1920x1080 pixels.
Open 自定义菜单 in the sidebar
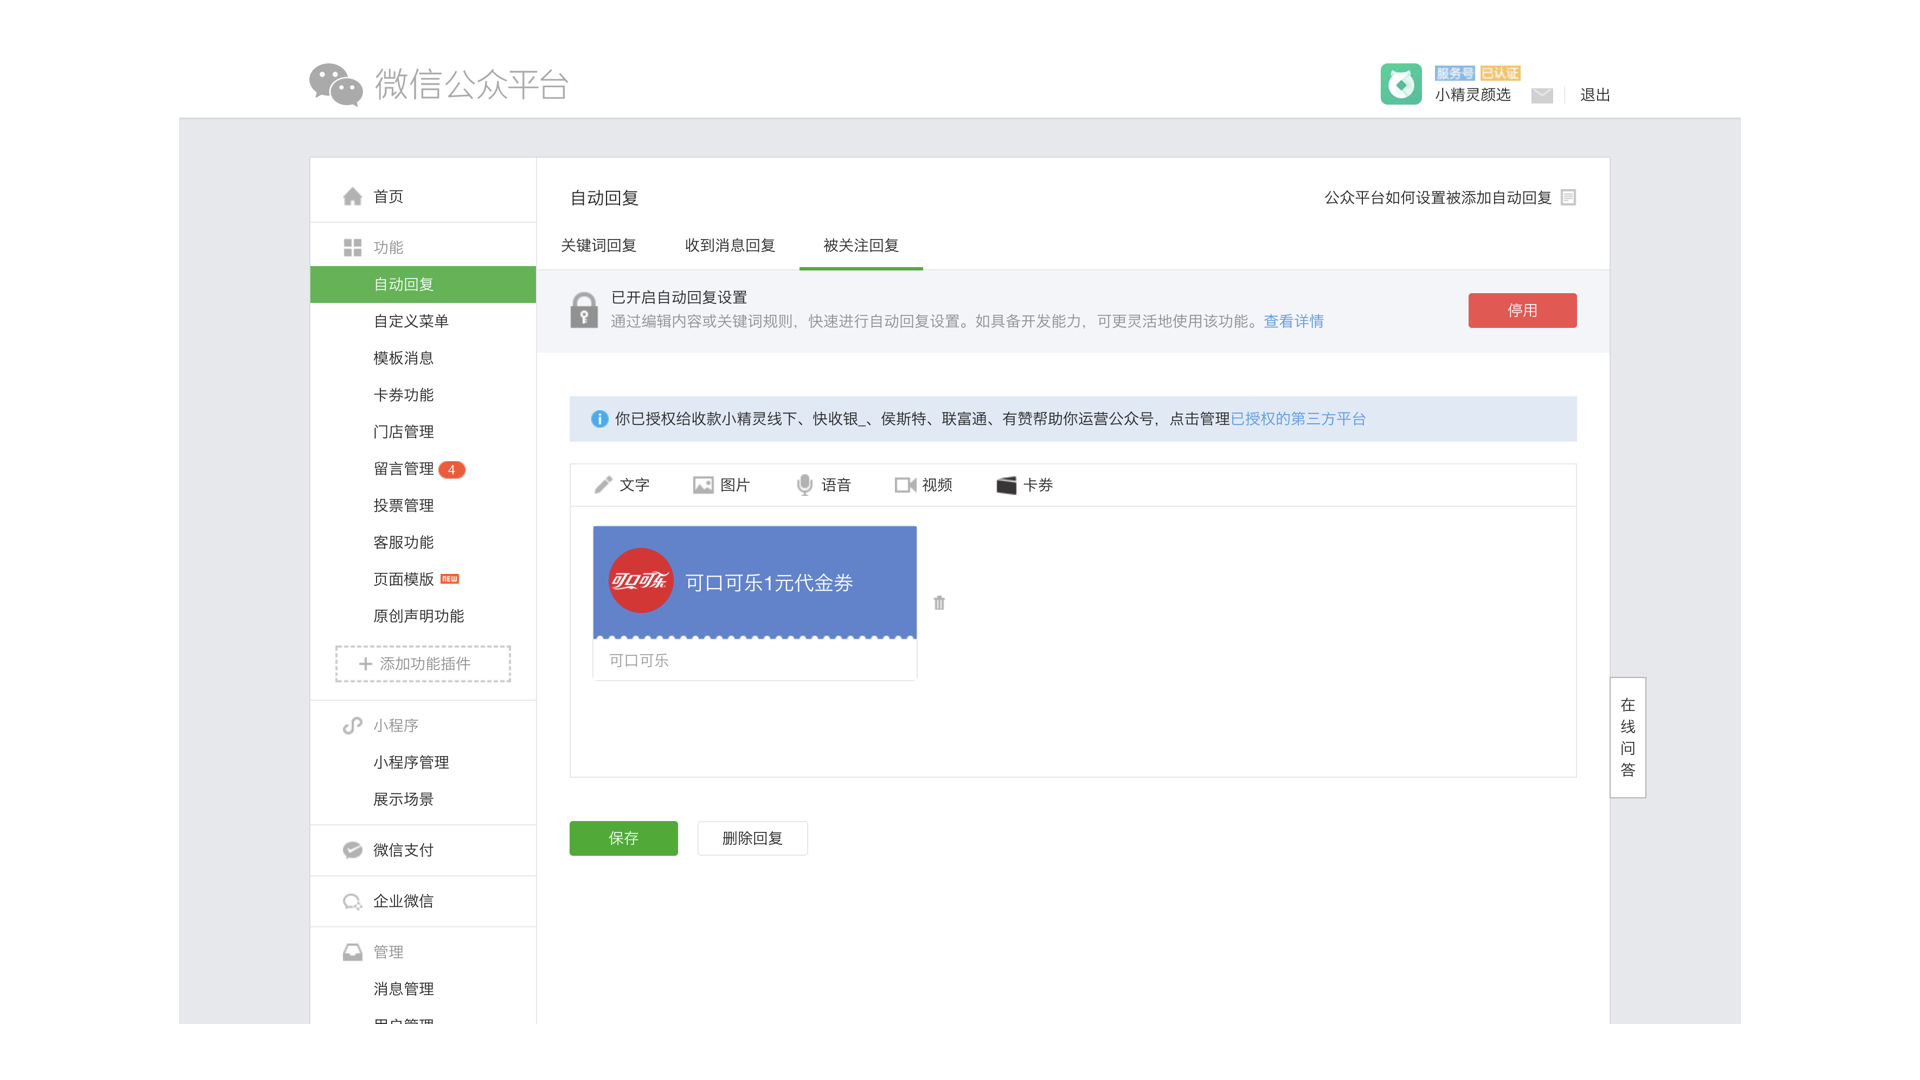click(411, 321)
